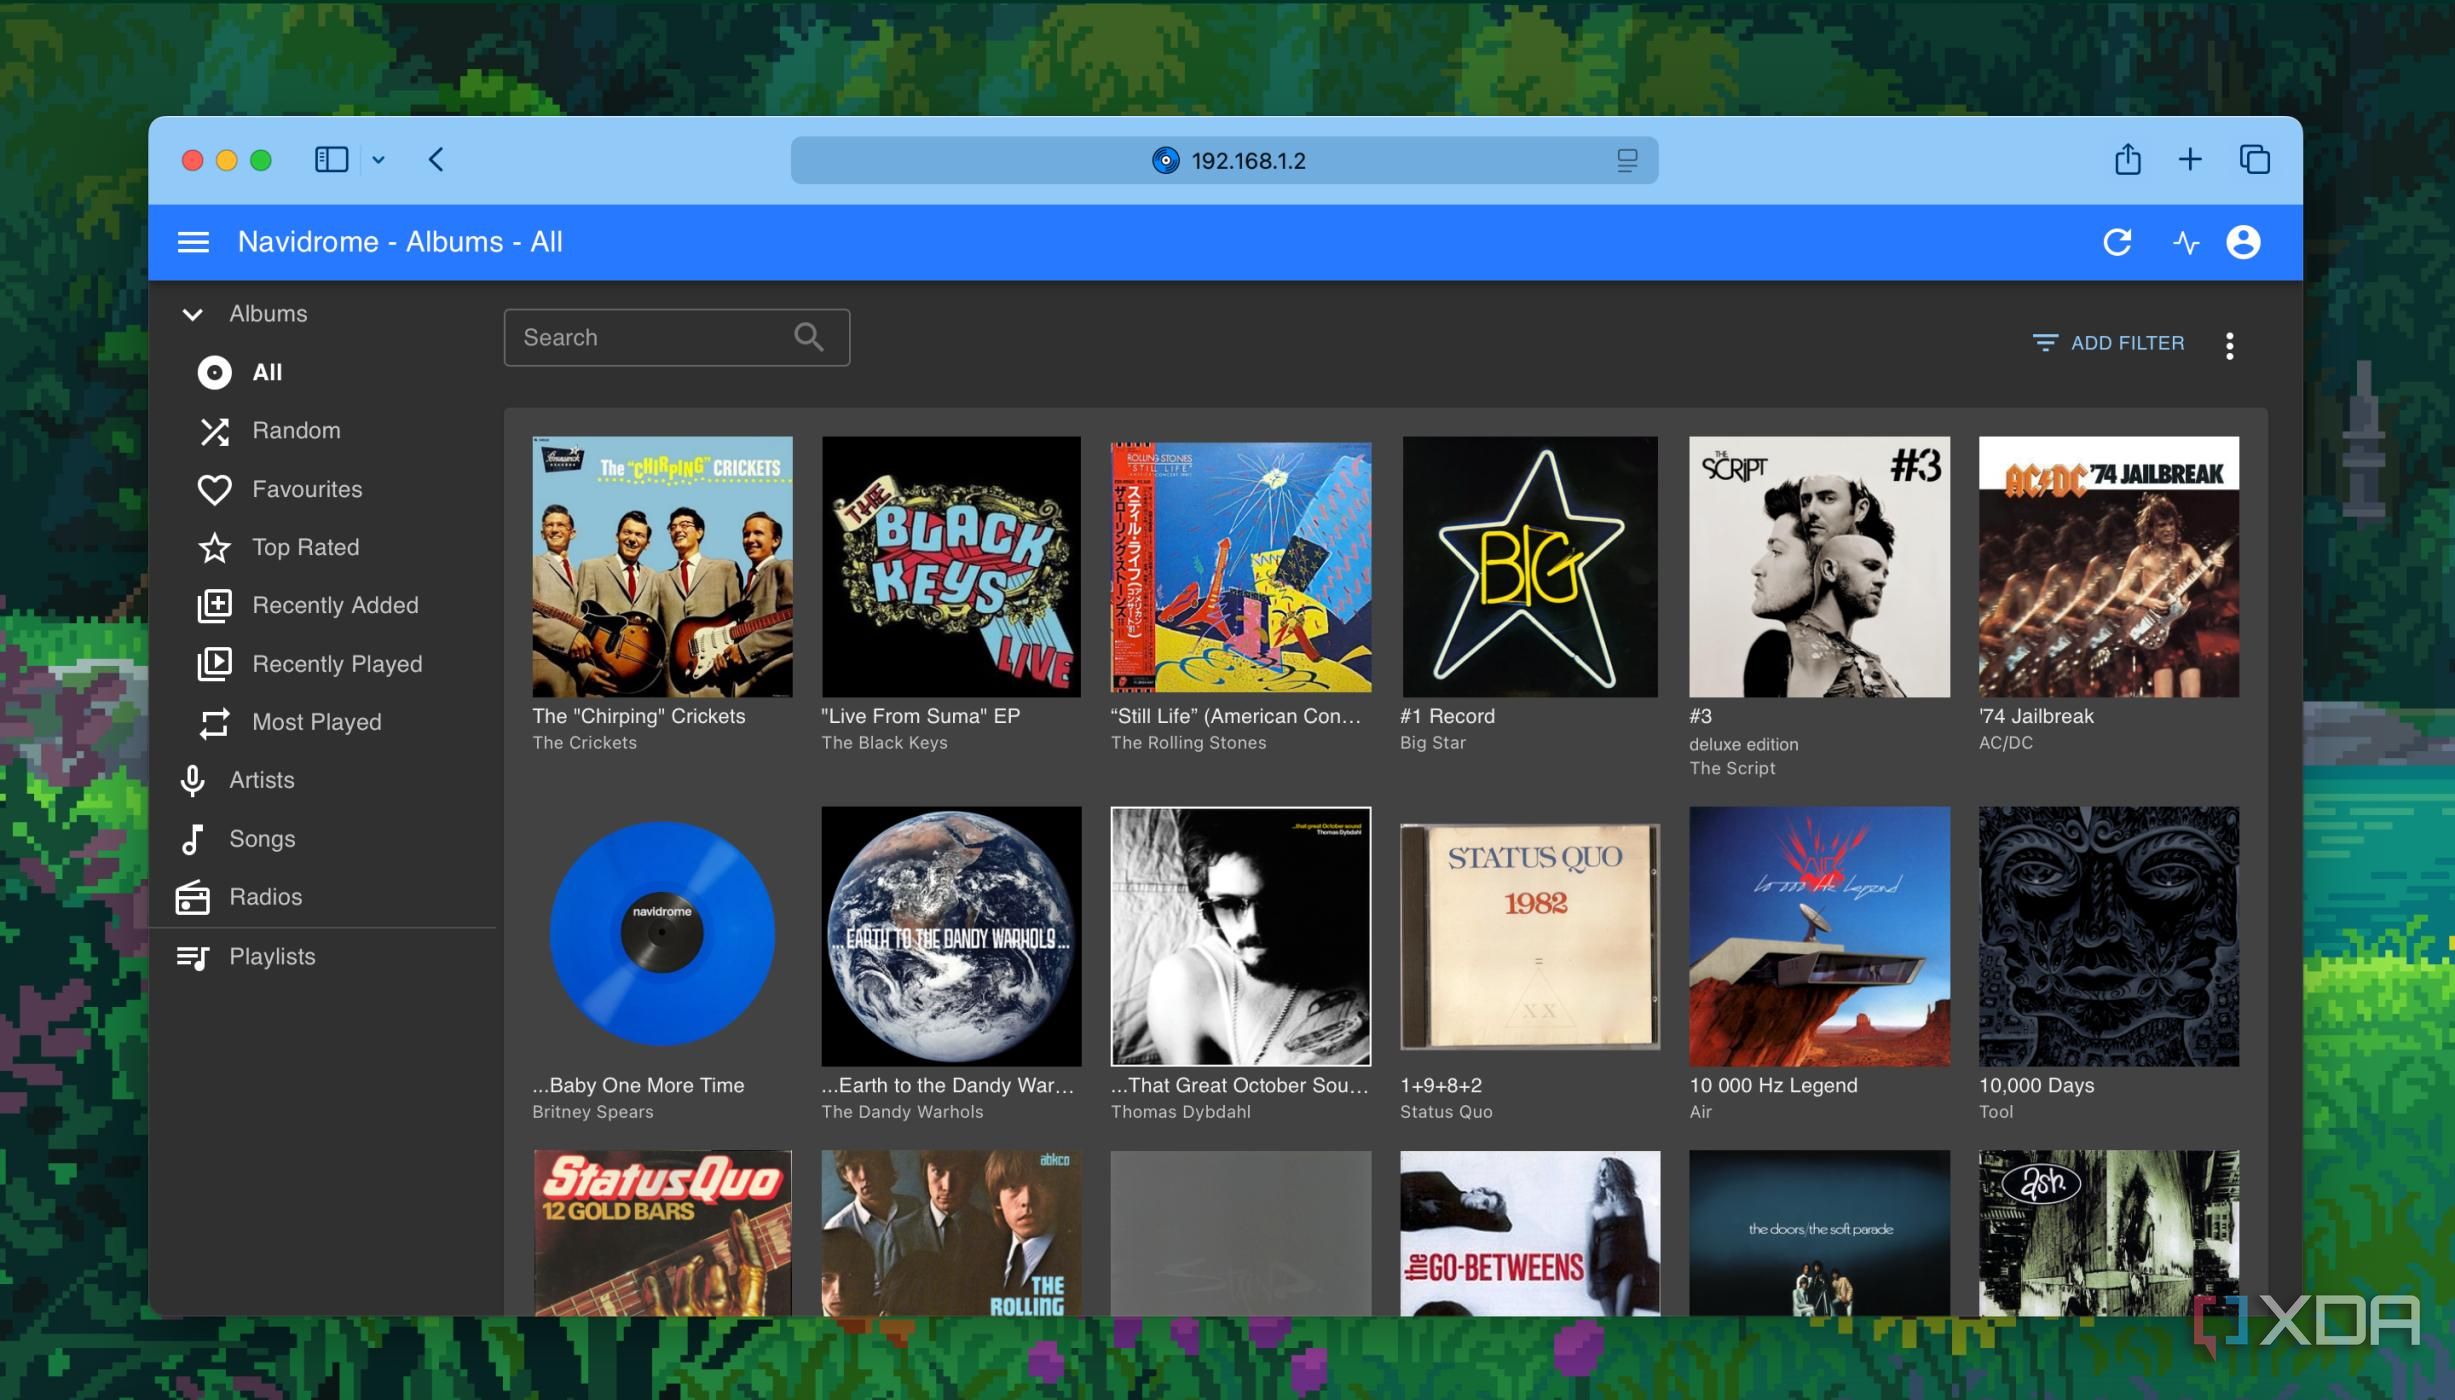The image size is (2455, 1400).
Task: Open Favourites albums
Action: click(307, 490)
